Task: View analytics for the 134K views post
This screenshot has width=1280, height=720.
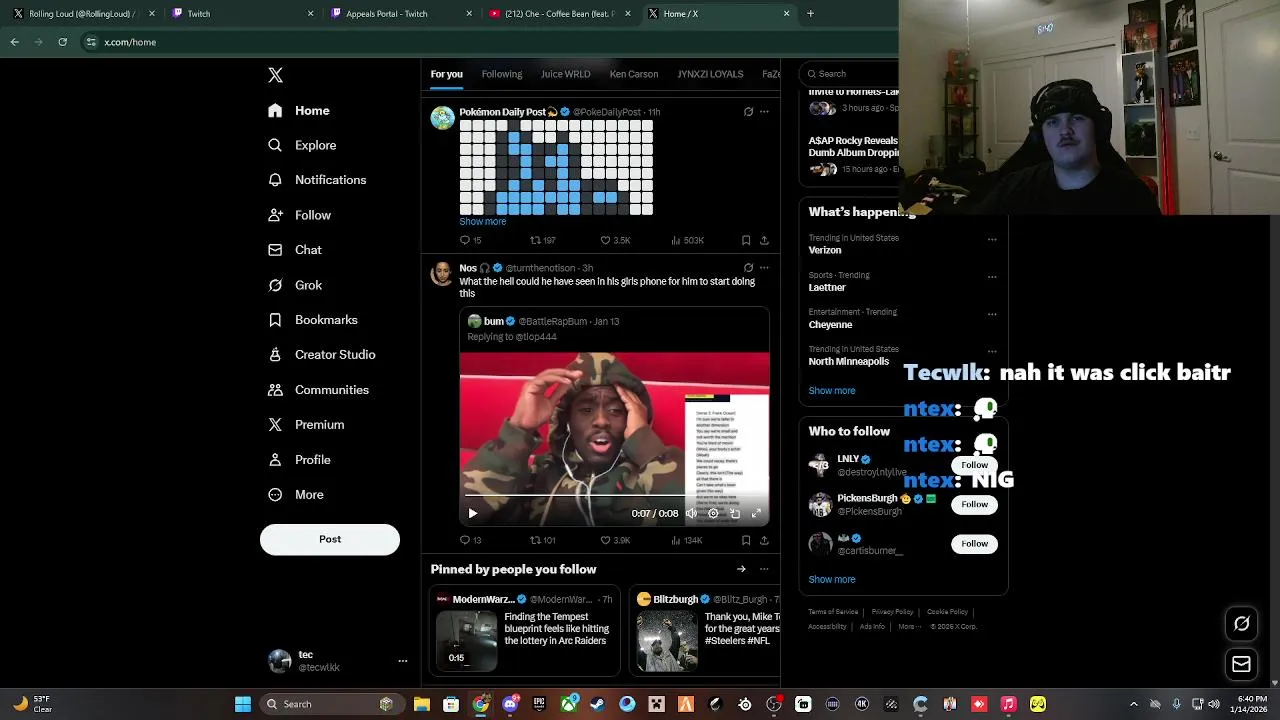Action: coord(687,540)
